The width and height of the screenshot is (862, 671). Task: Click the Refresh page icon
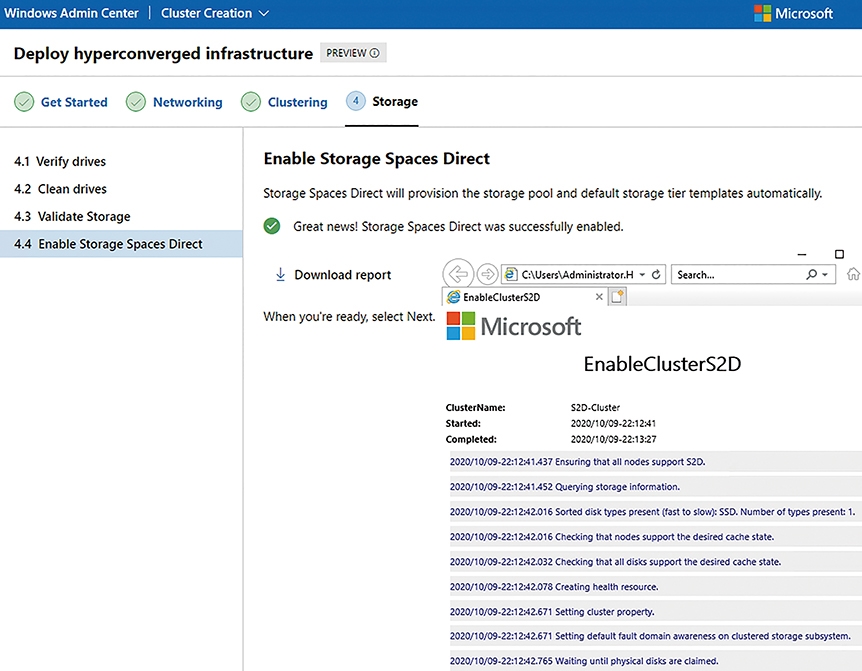pos(656,274)
